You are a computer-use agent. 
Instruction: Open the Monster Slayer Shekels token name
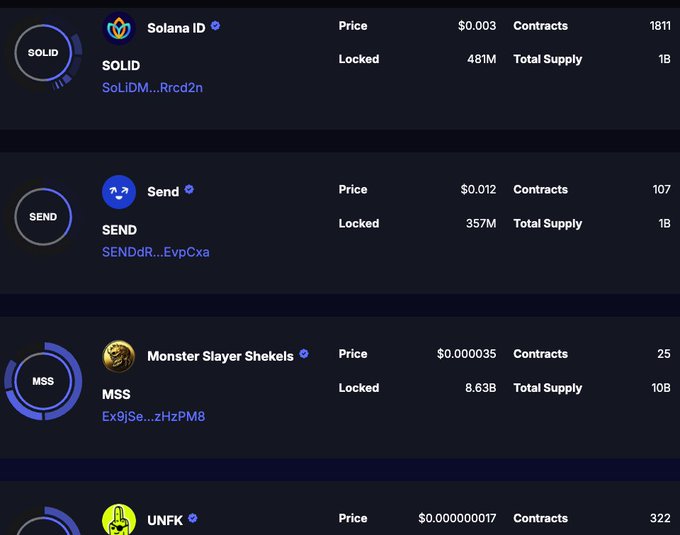[x=220, y=356]
